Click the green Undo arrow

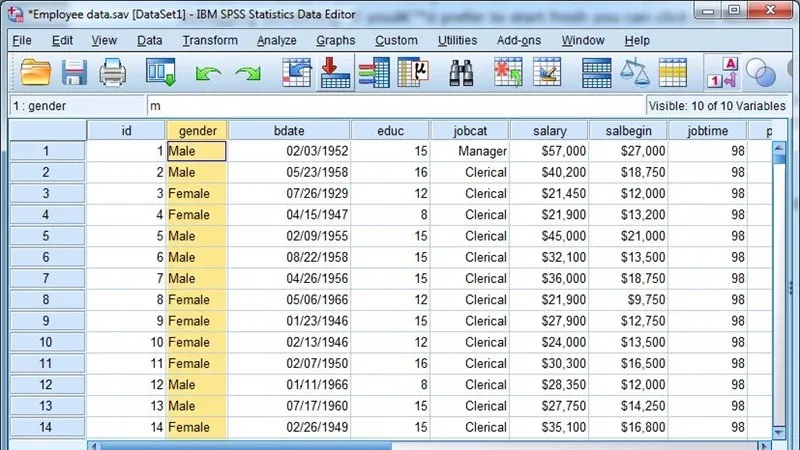(x=208, y=74)
